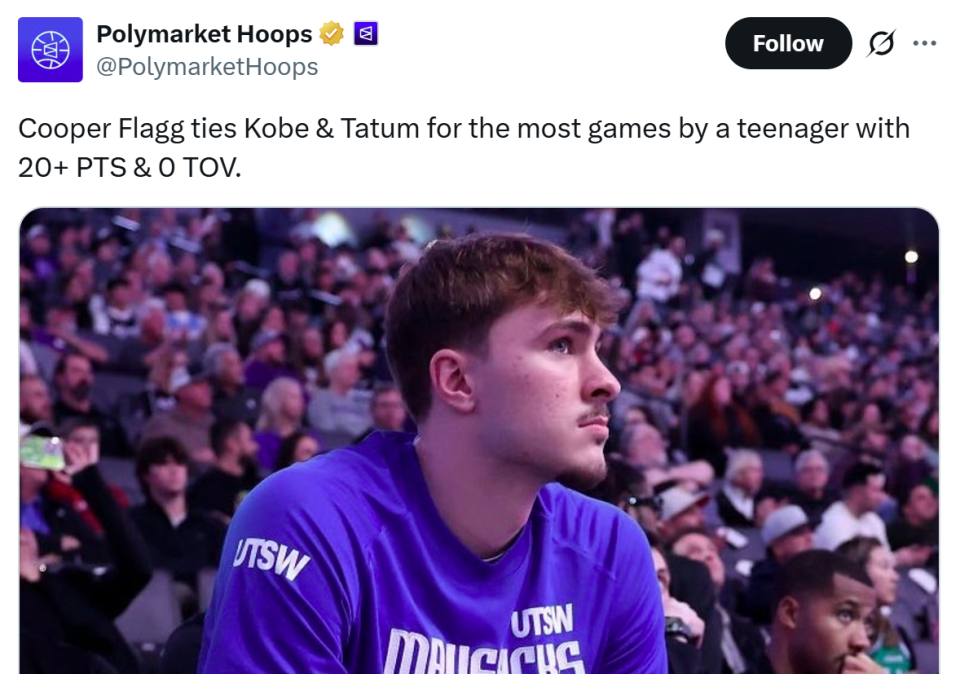Viewport: 960px width, 674px height.
Task: Open the three-dot more options menu
Action: 925,44
